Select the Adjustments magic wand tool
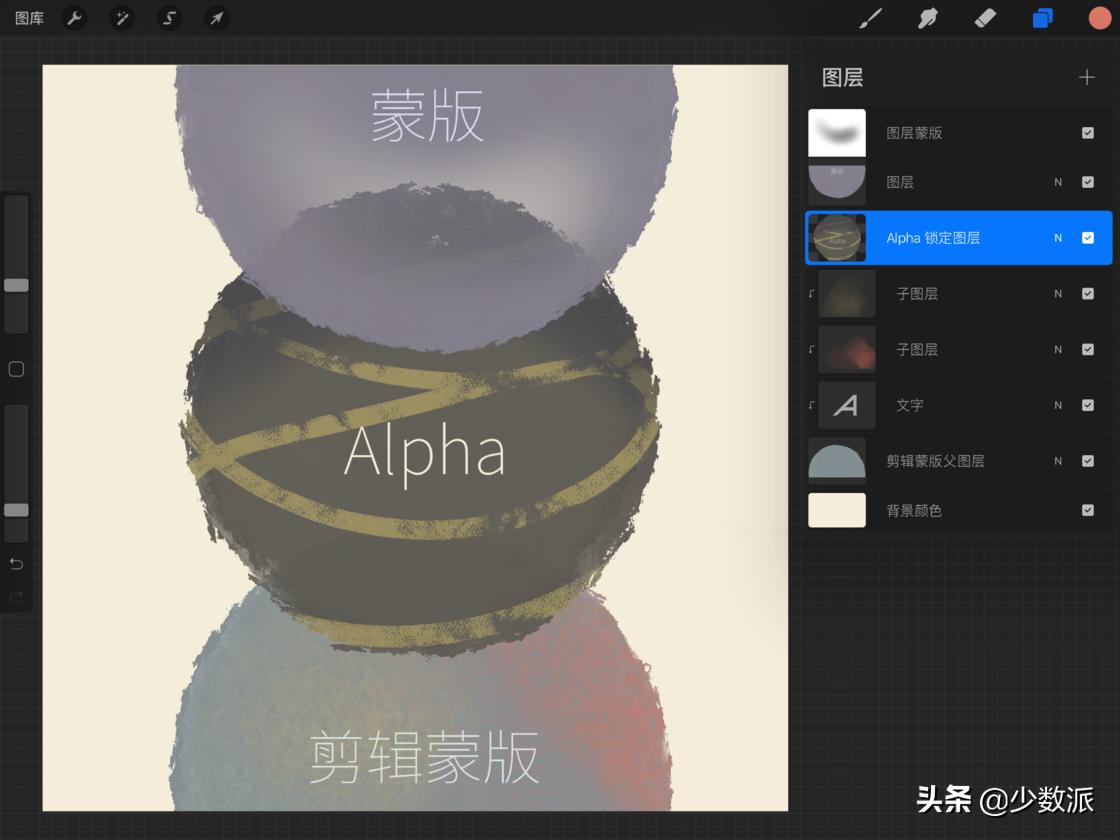1120x840 pixels. (x=121, y=18)
